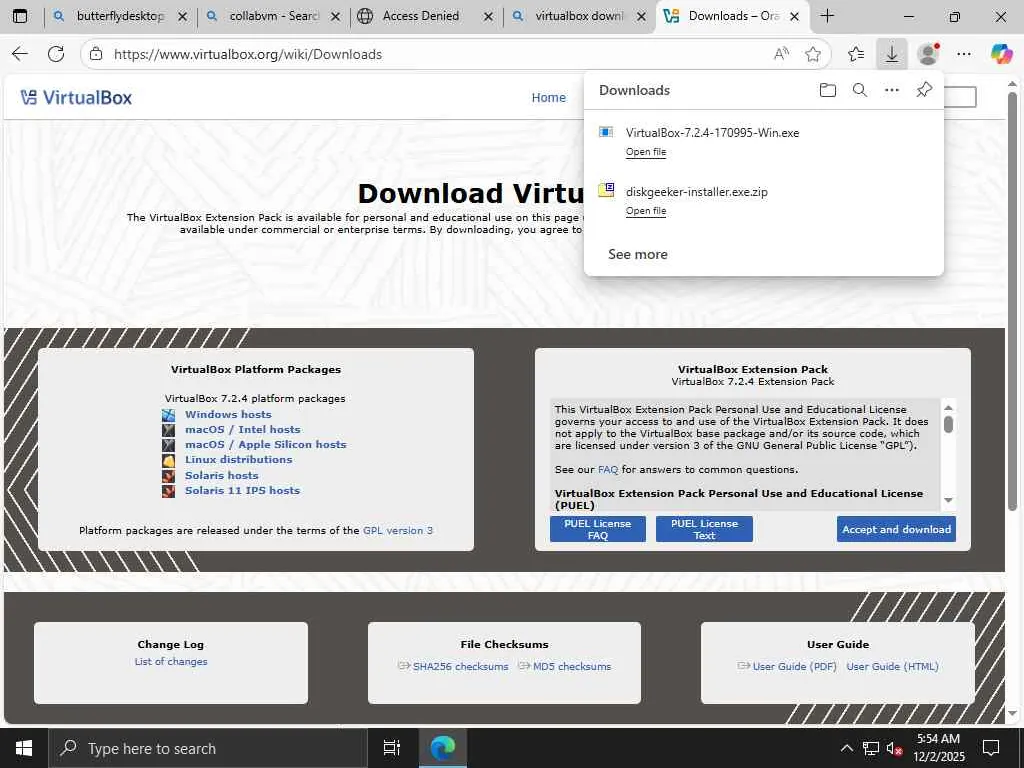Close the collabvm search tab
1024x768 pixels.
coord(336,17)
